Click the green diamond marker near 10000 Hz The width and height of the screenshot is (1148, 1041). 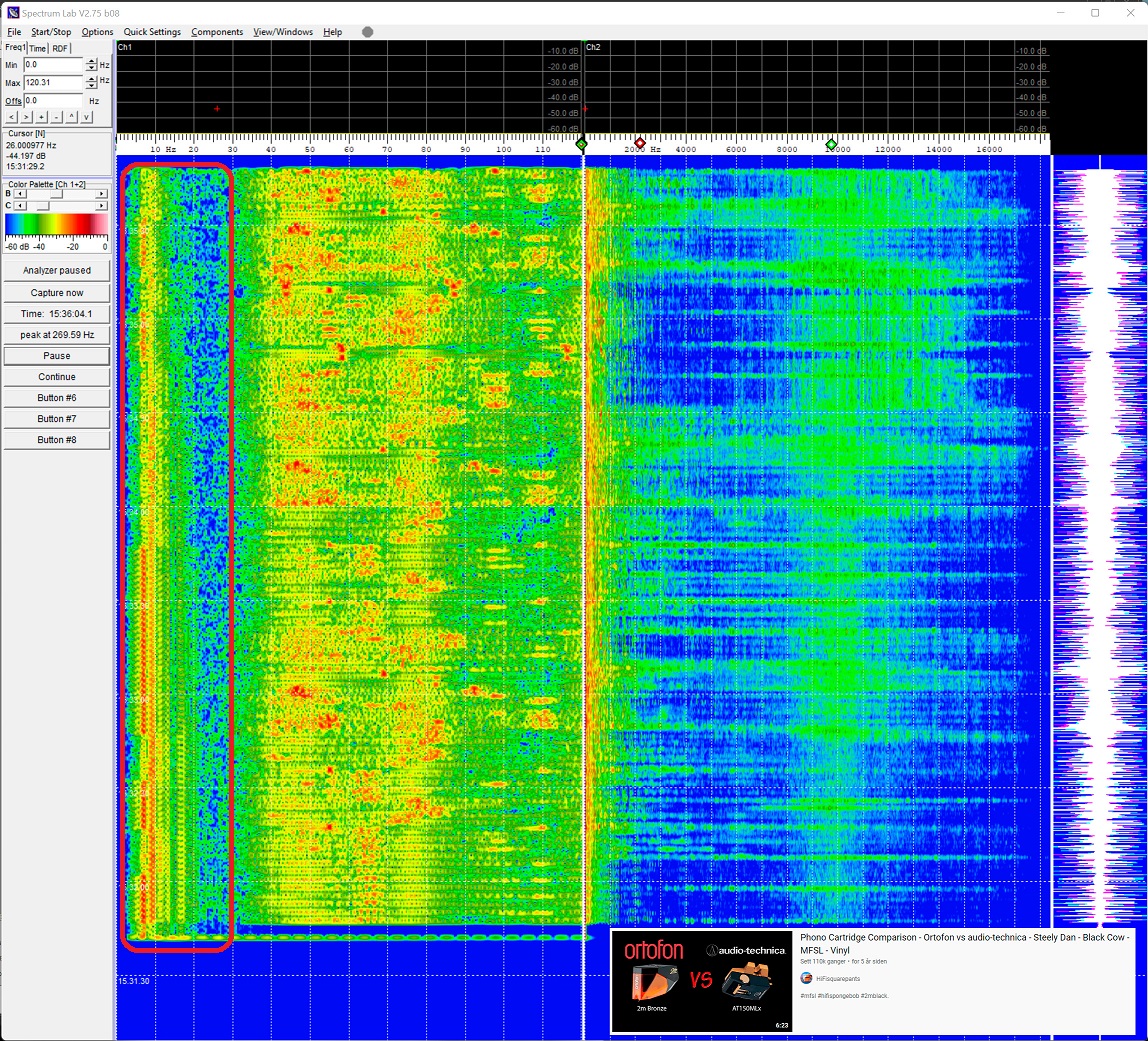pos(831,146)
